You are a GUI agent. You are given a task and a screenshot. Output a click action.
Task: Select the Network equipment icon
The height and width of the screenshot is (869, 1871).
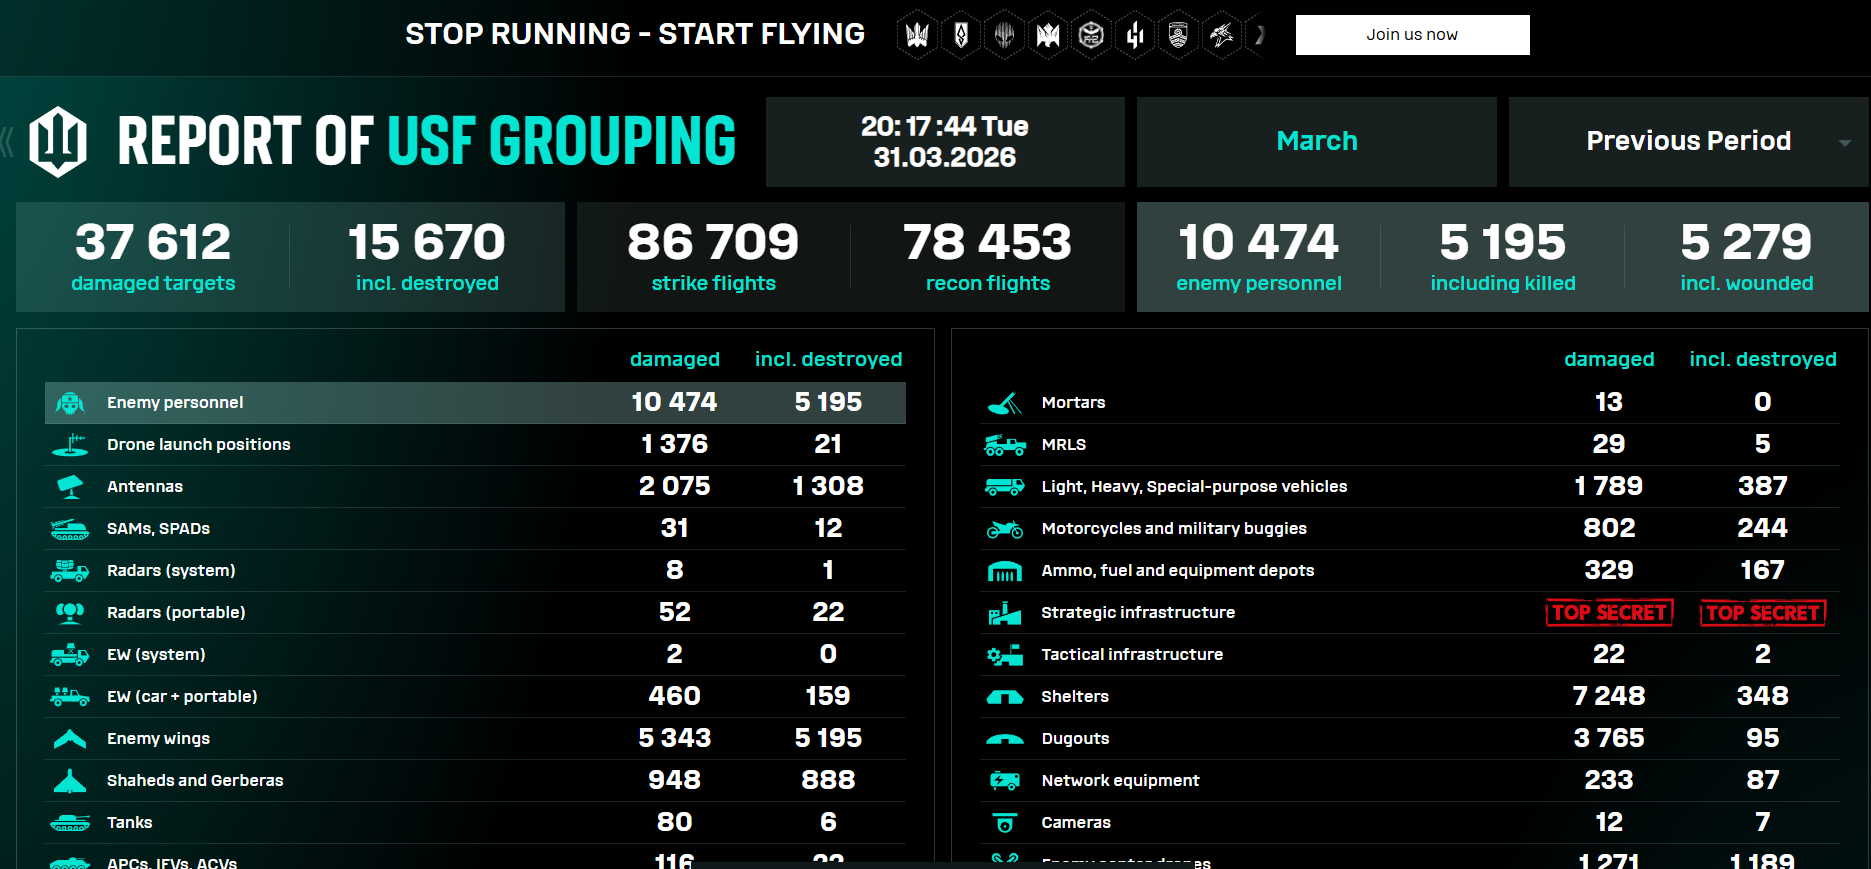tap(1005, 781)
